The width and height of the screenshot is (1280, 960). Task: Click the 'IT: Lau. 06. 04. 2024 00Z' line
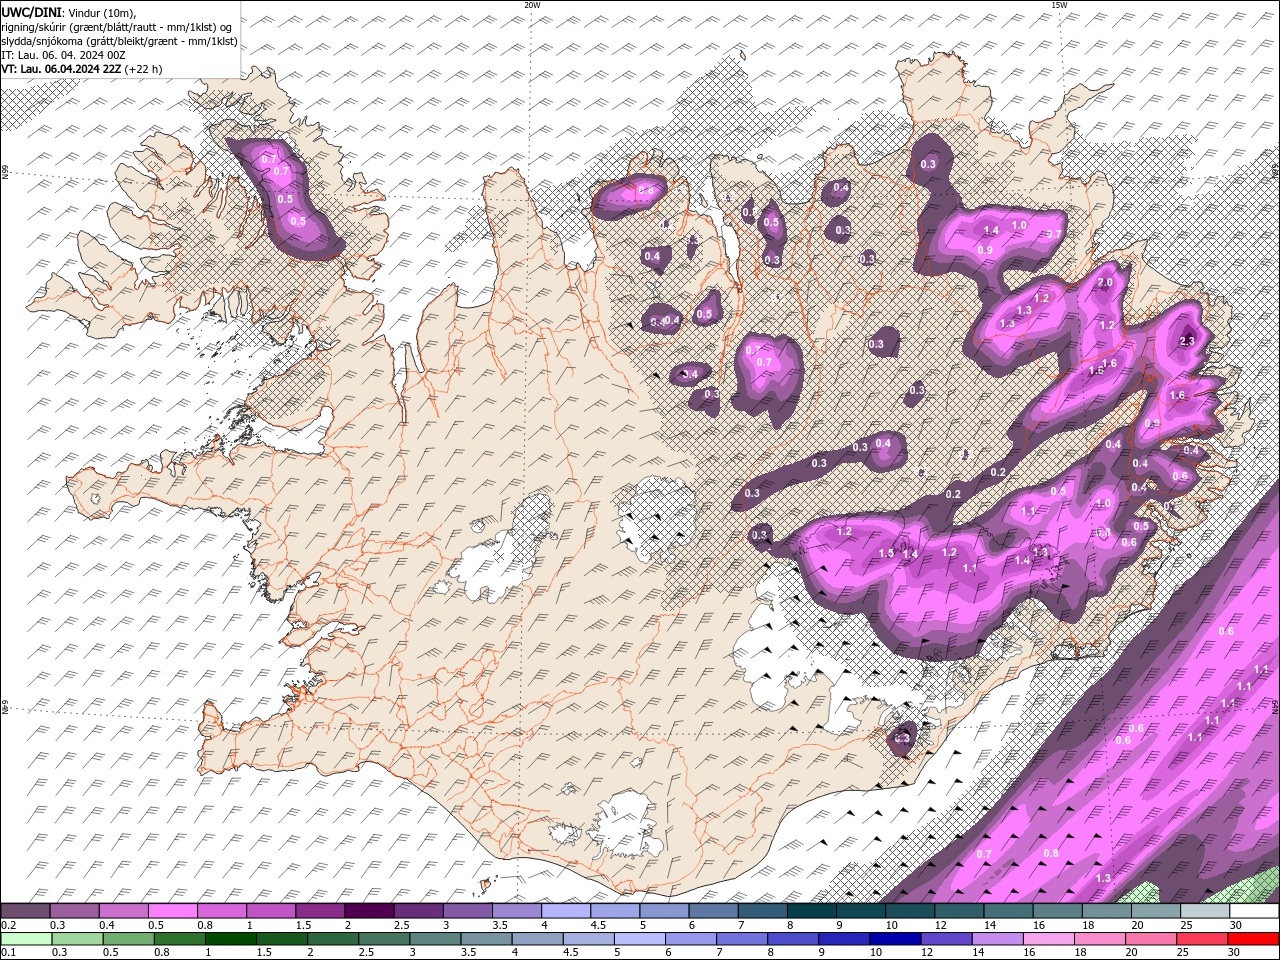(61, 55)
